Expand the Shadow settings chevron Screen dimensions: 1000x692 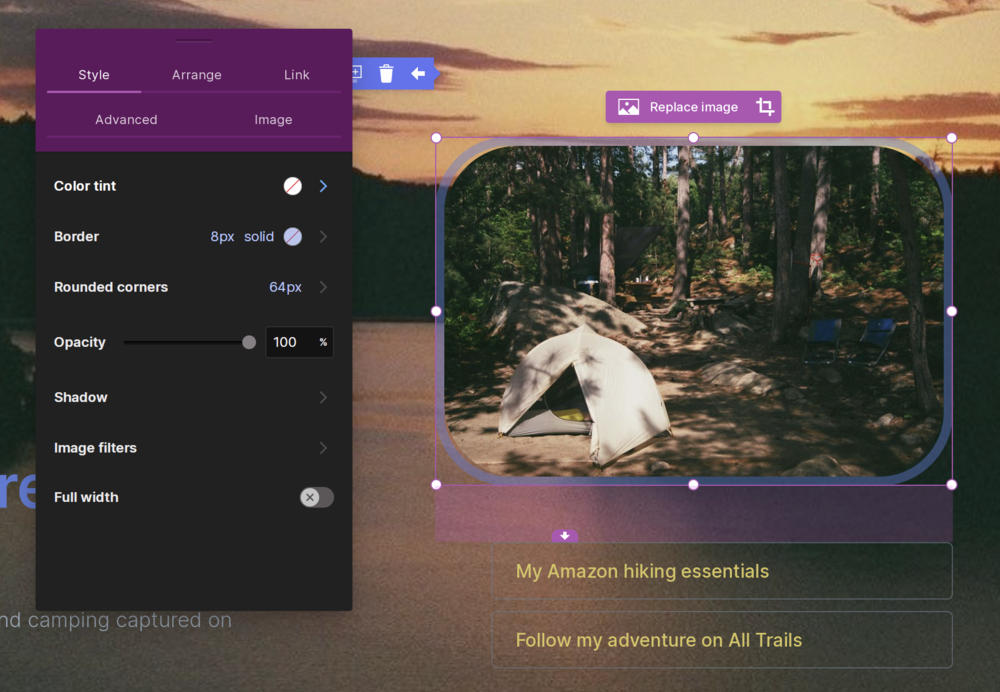tap(323, 397)
